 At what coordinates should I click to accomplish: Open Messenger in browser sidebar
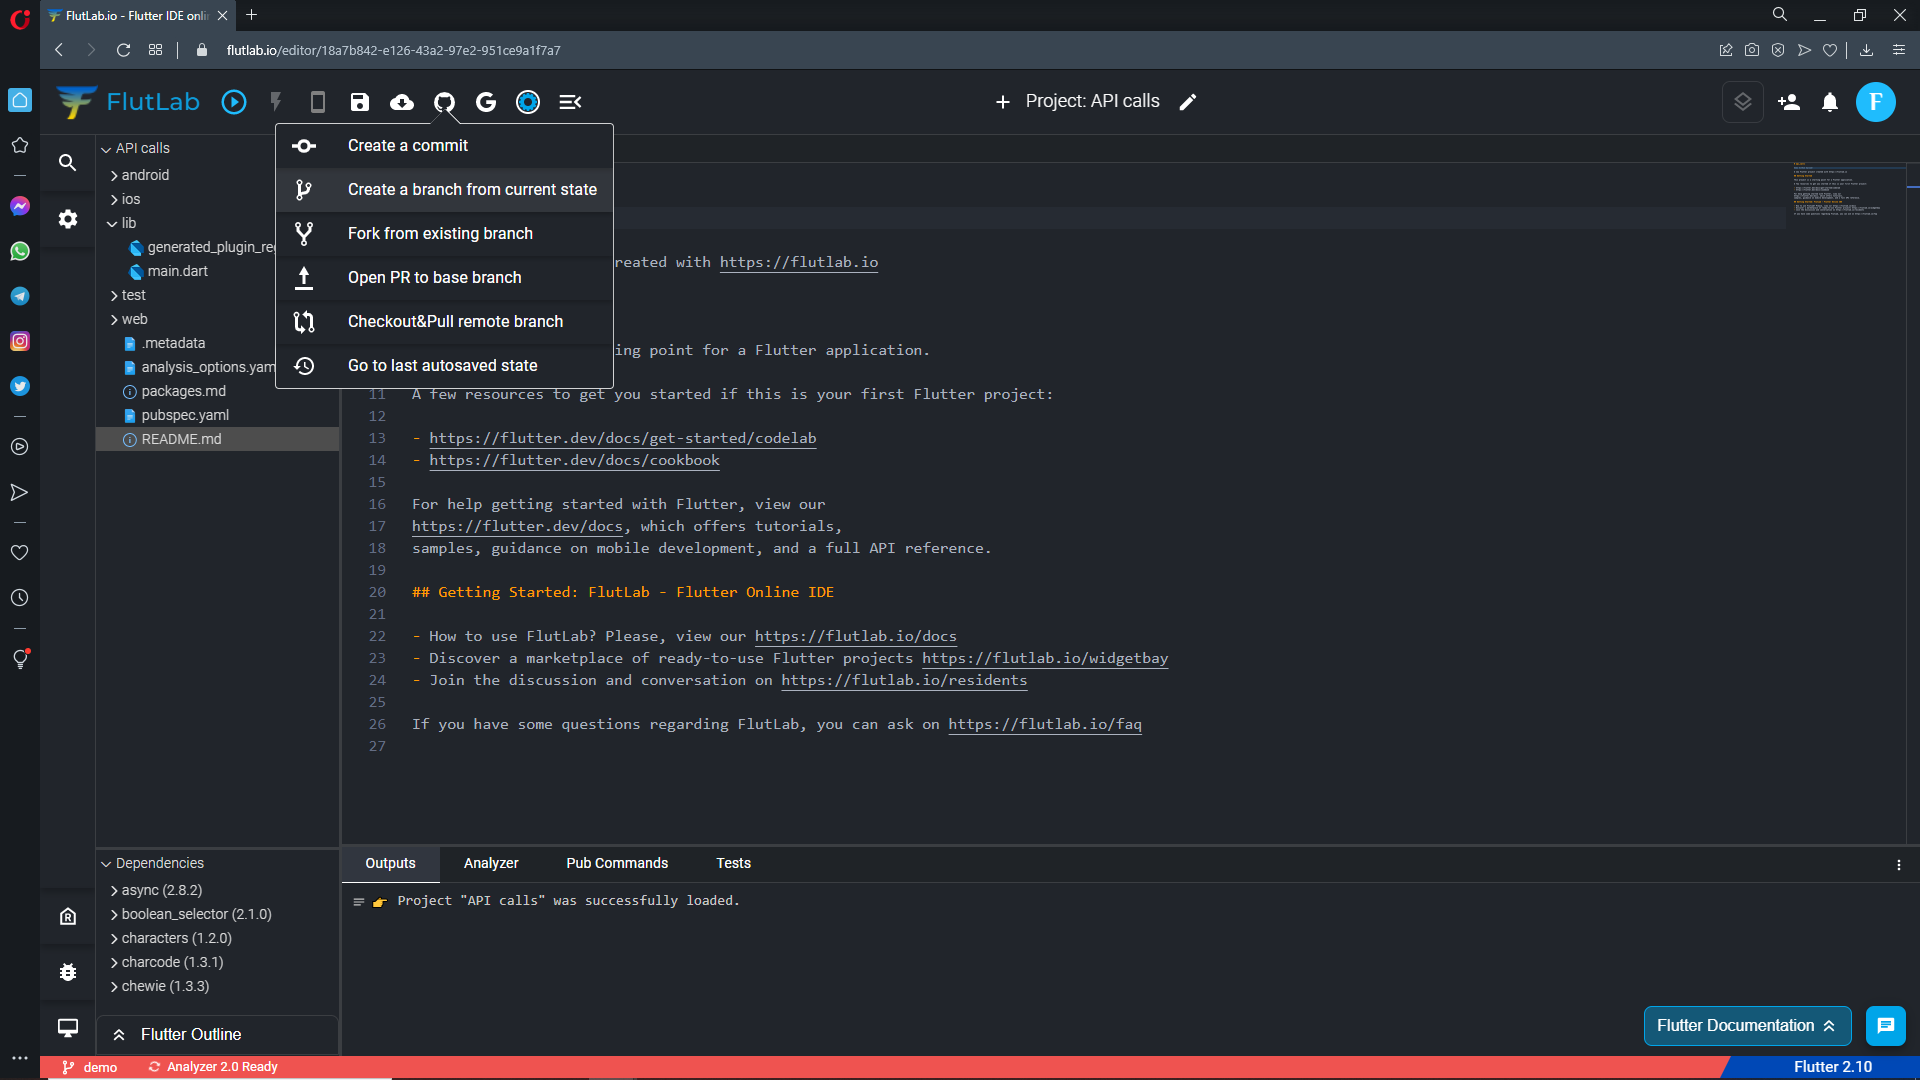point(20,206)
